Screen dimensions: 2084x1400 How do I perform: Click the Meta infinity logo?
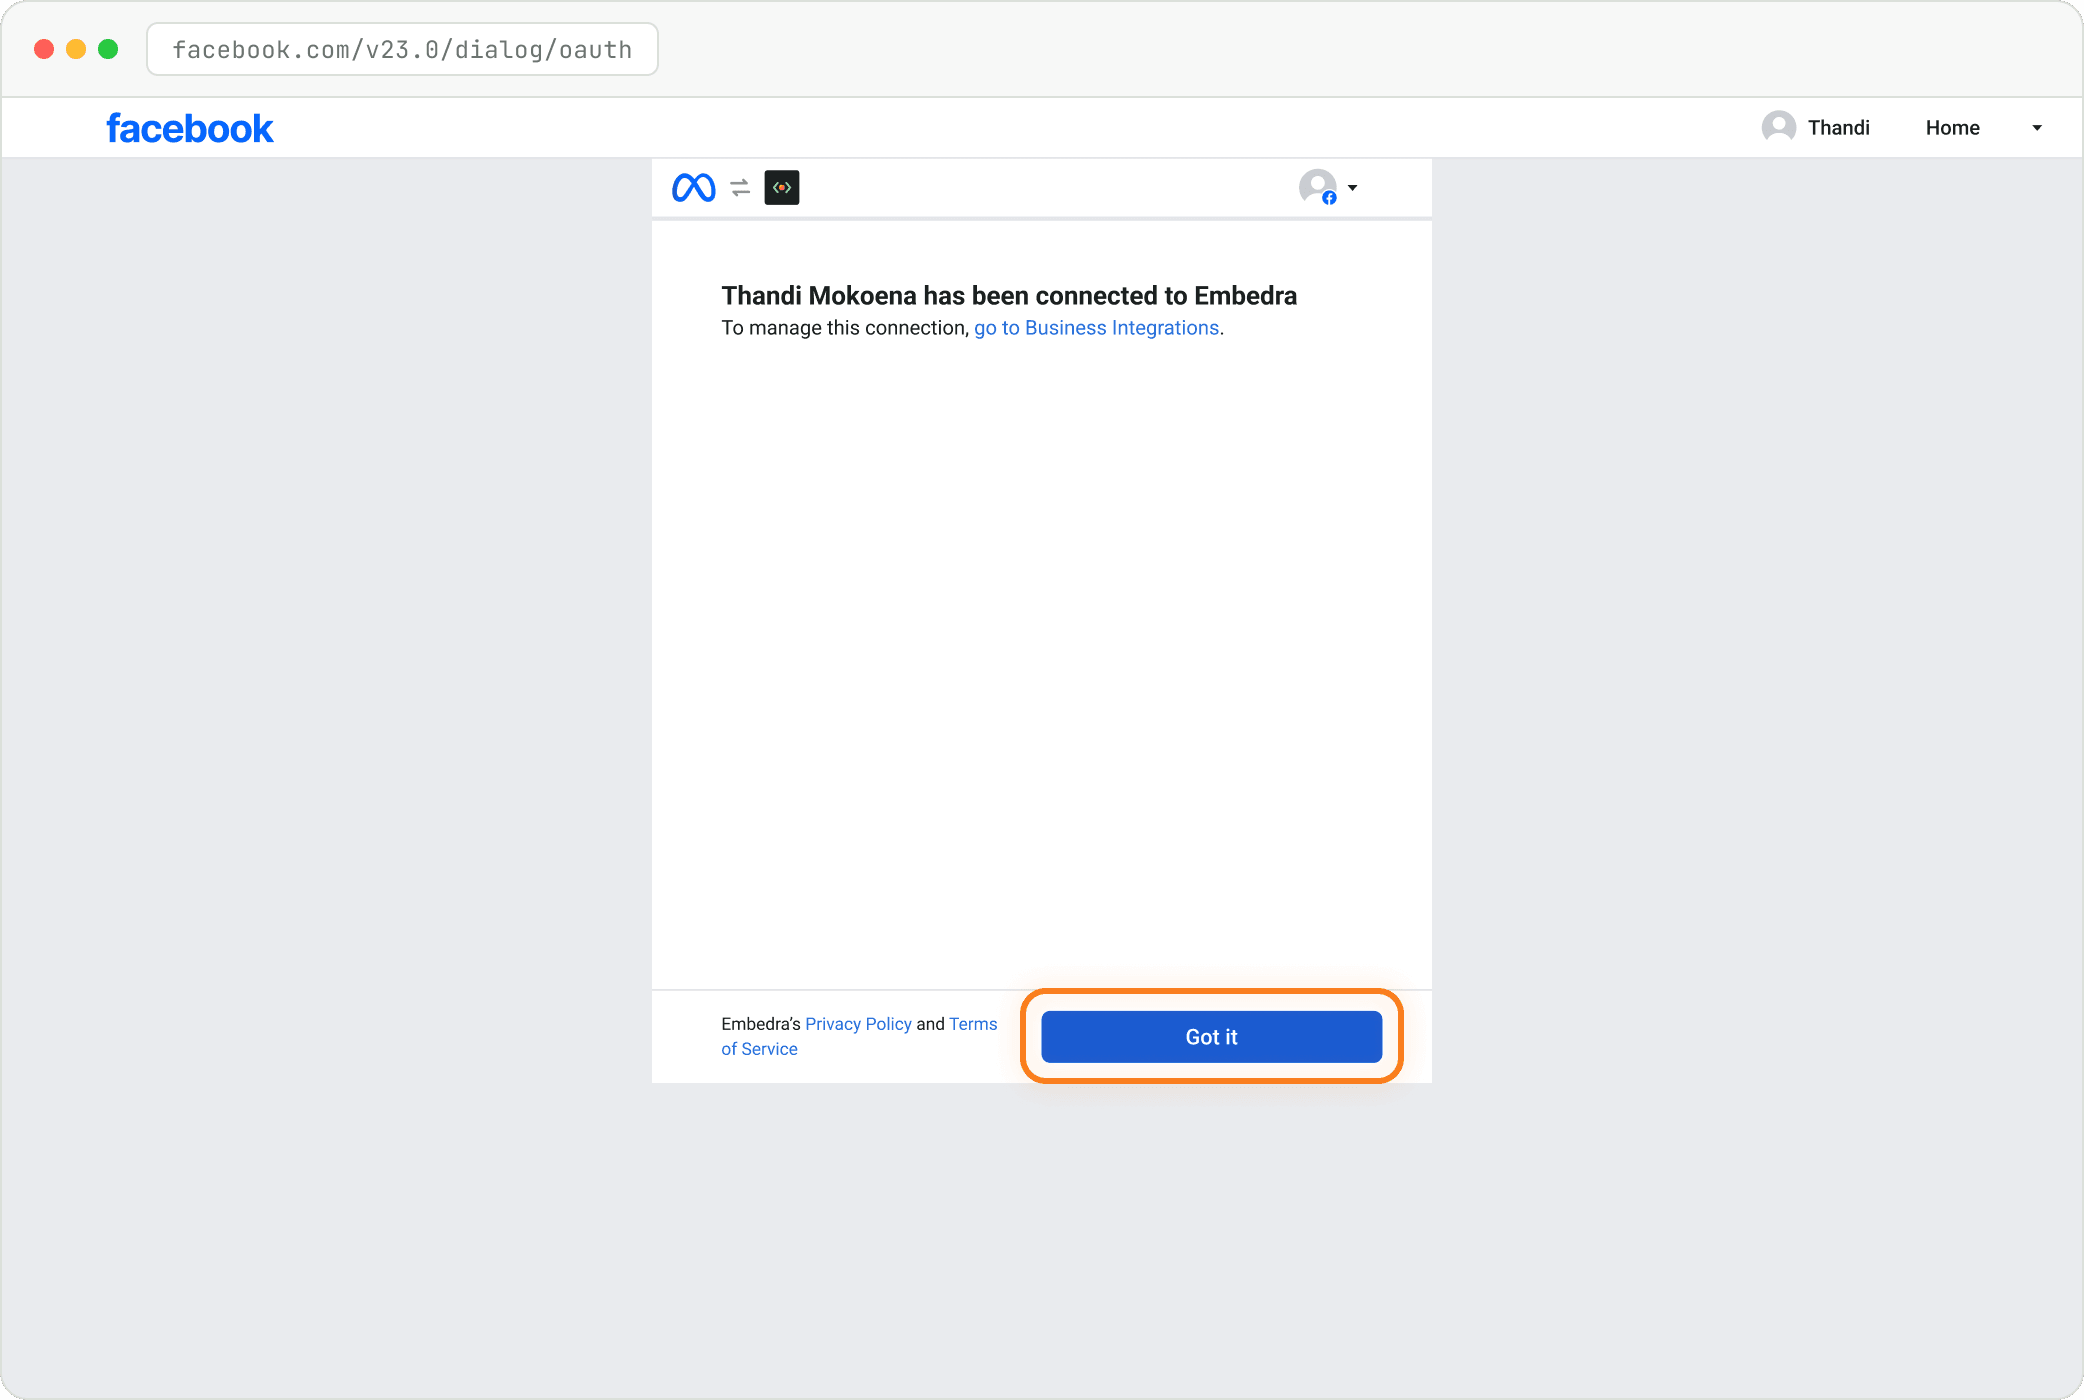[x=694, y=188]
